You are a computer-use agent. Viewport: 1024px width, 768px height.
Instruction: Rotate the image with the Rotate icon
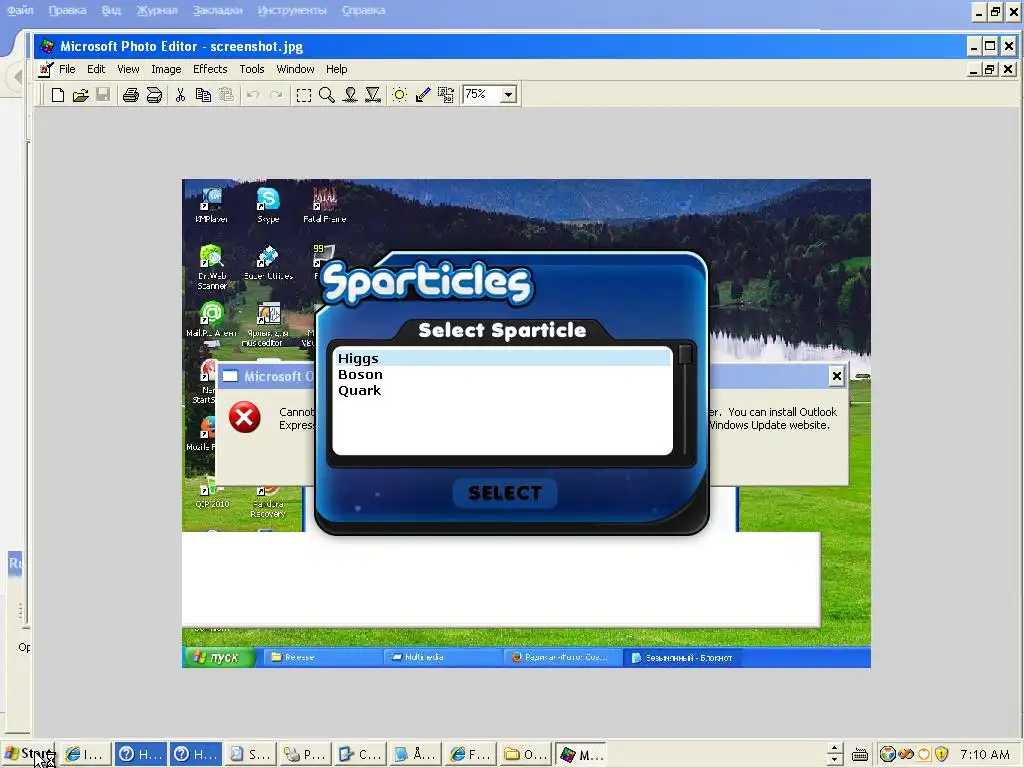(446, 95)
